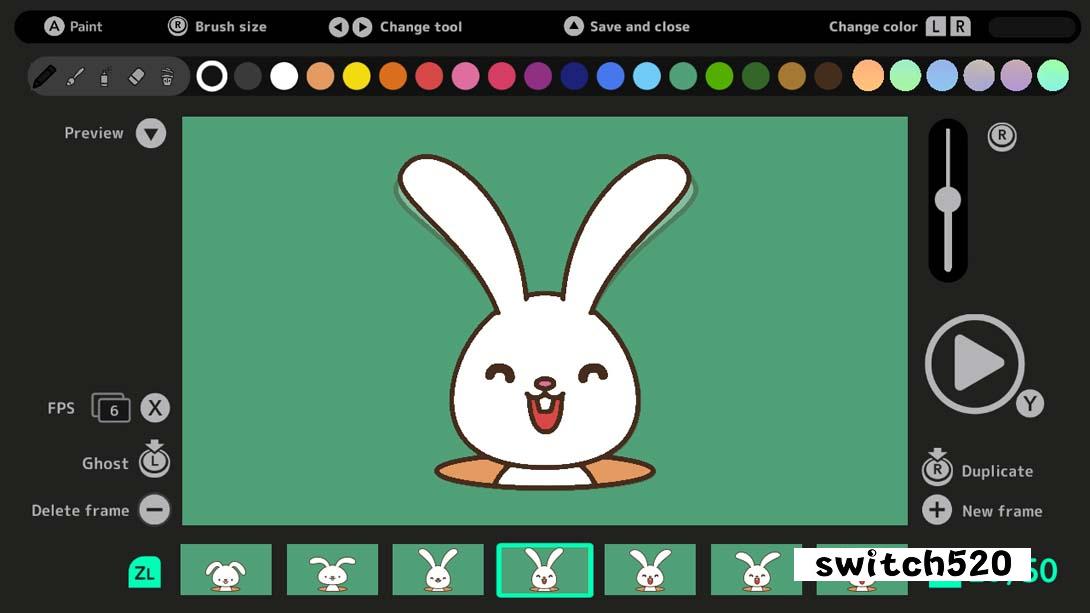Select the yellow color swatch

click(x=356, y=75)
